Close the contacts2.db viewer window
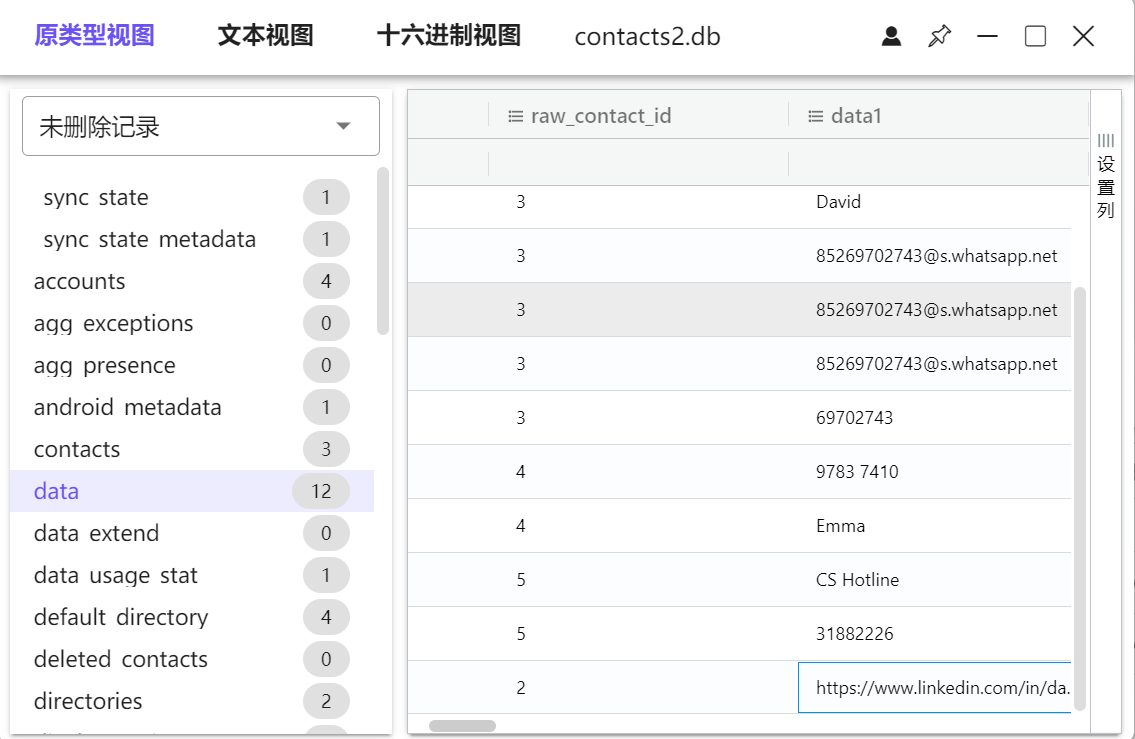 click(x=1083, y=37)
